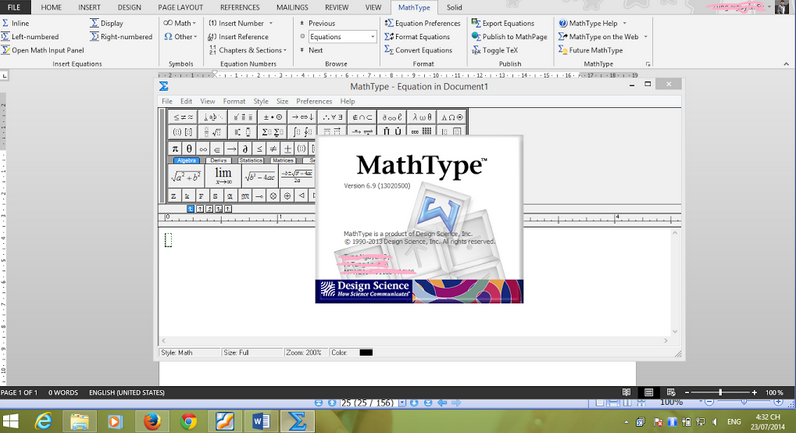Switch to the Solid ribbon tab
Screen dimensions: 797x434
click(x=454, y=7)
